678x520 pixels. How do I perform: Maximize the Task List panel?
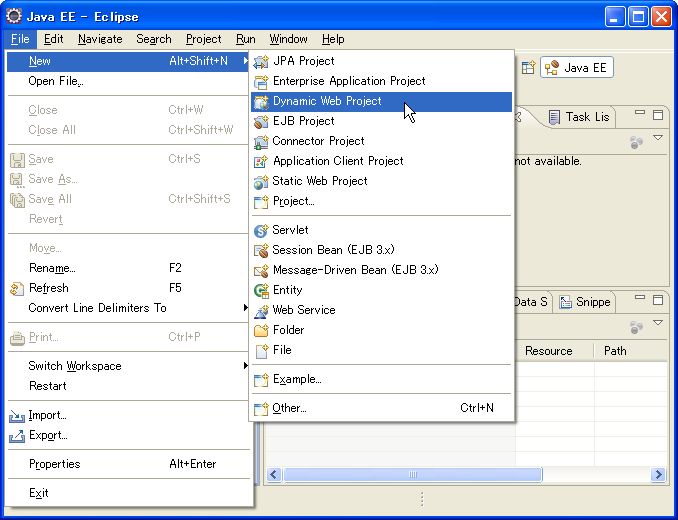coord(657,114)
